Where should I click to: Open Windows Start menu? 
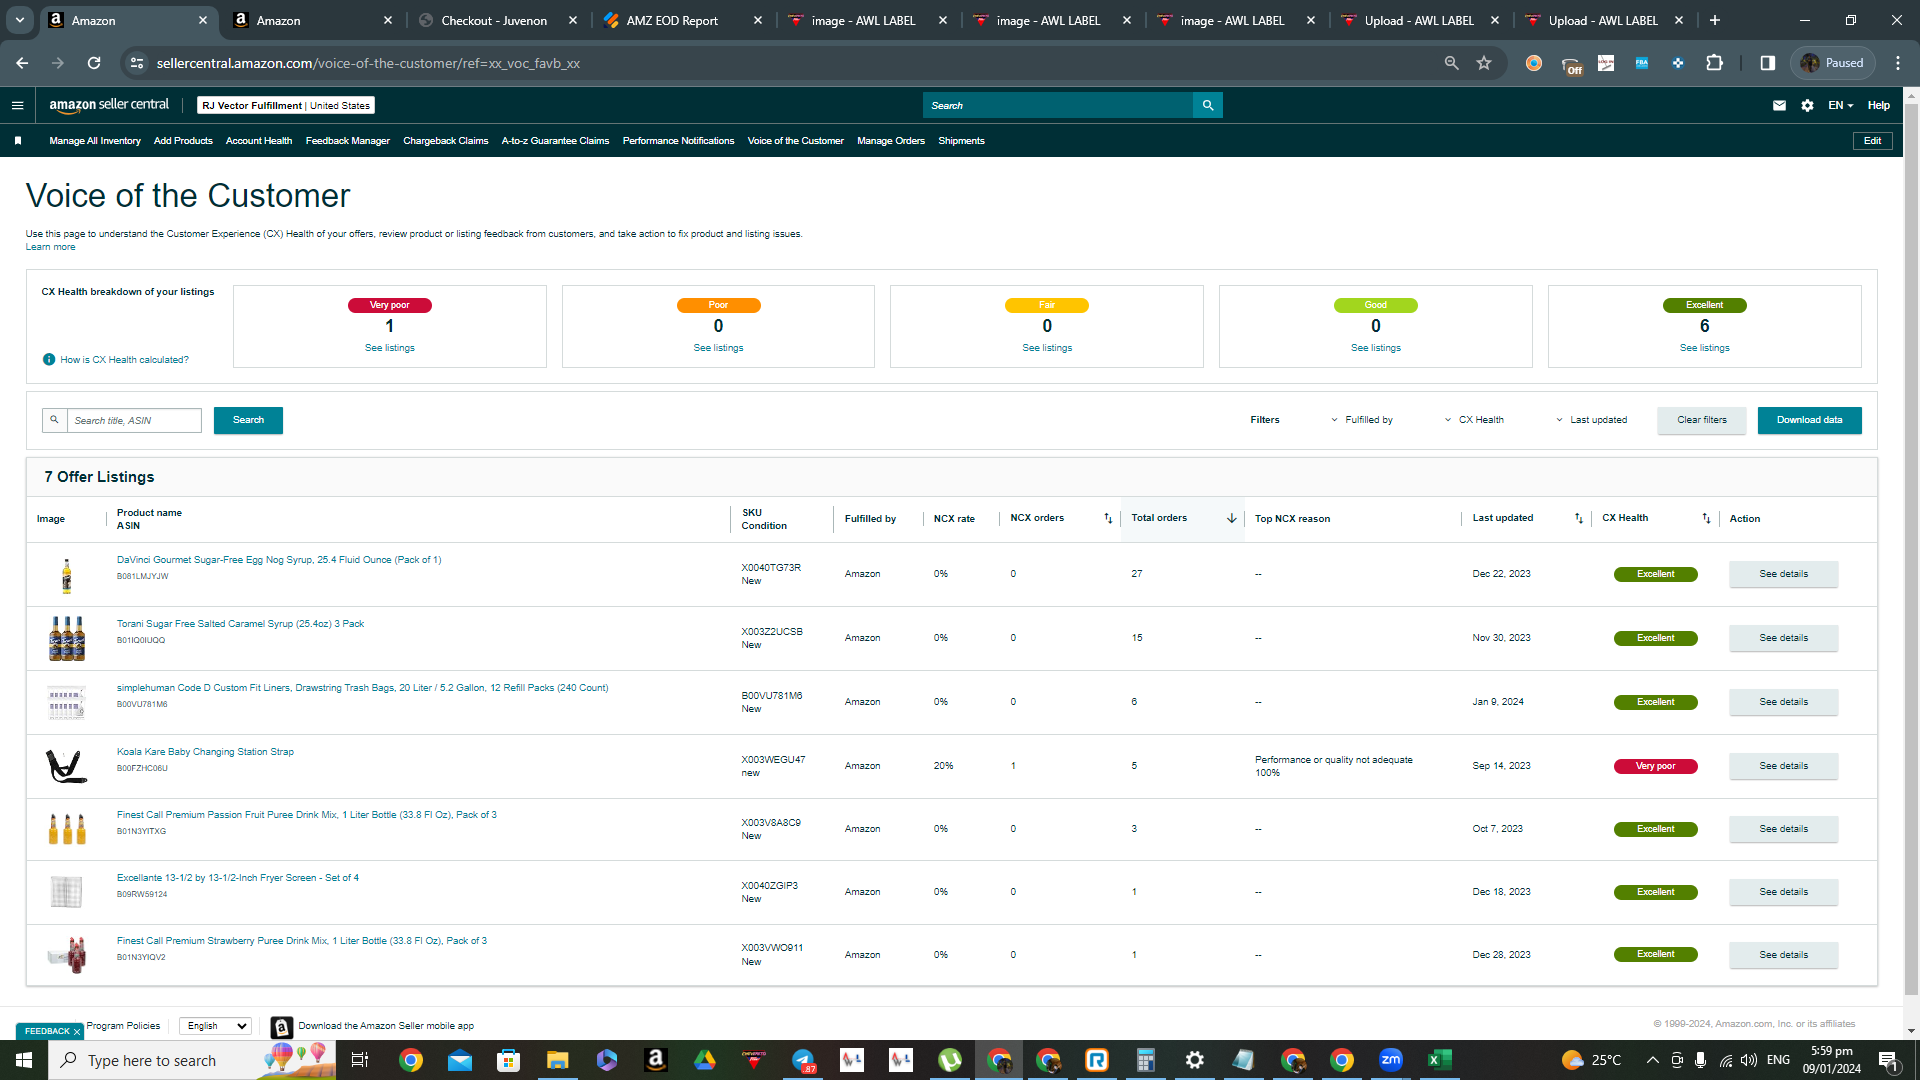coord(24,1060)
